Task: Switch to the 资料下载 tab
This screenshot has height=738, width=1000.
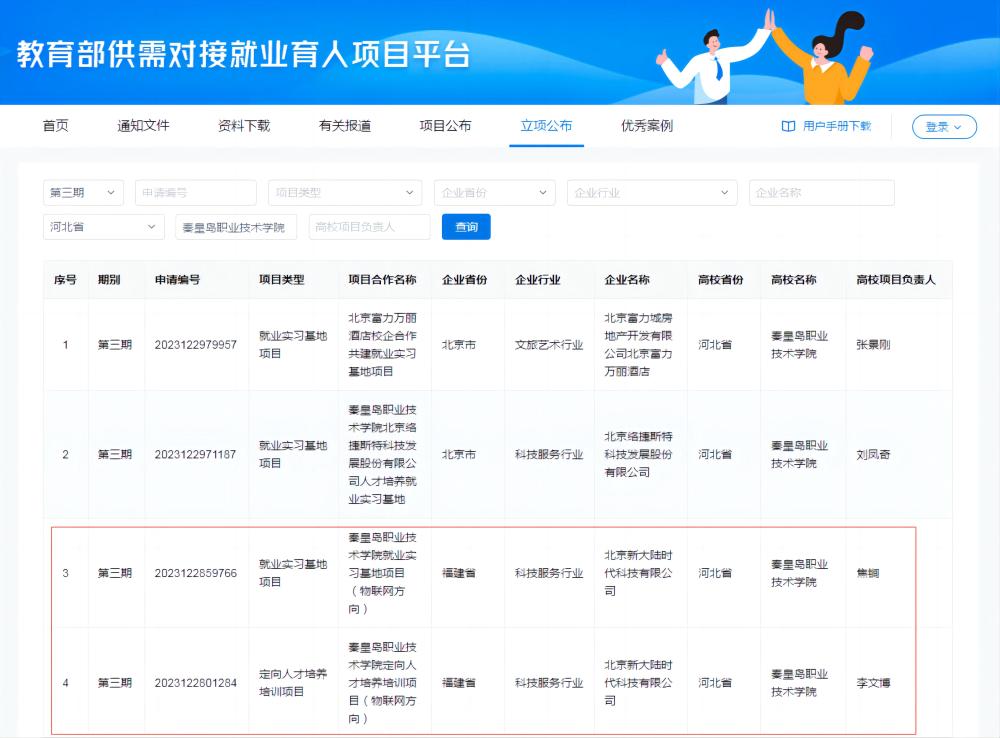Action: click(244, 126)
